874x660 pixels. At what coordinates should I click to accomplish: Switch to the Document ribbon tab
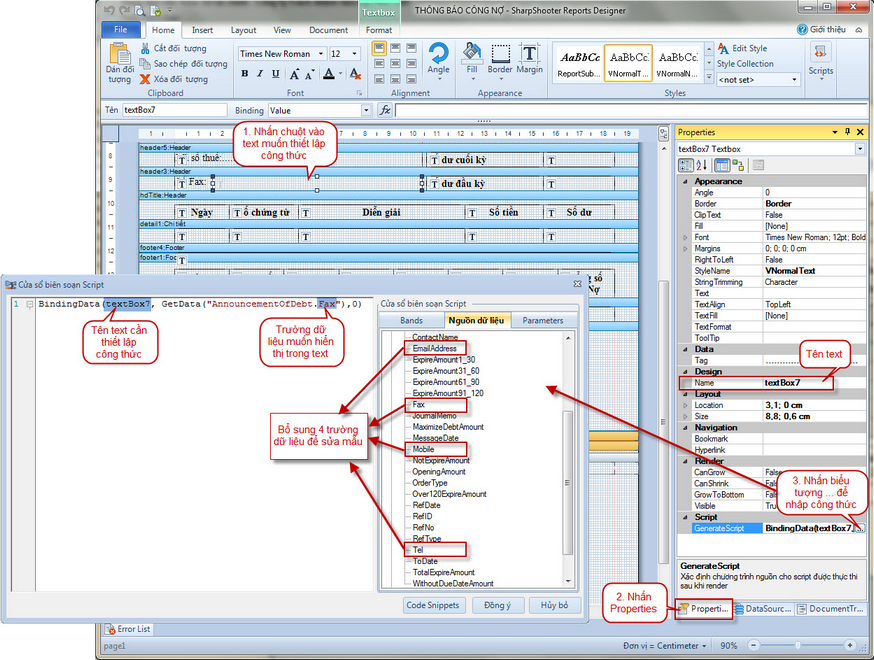tap(328, 30)
